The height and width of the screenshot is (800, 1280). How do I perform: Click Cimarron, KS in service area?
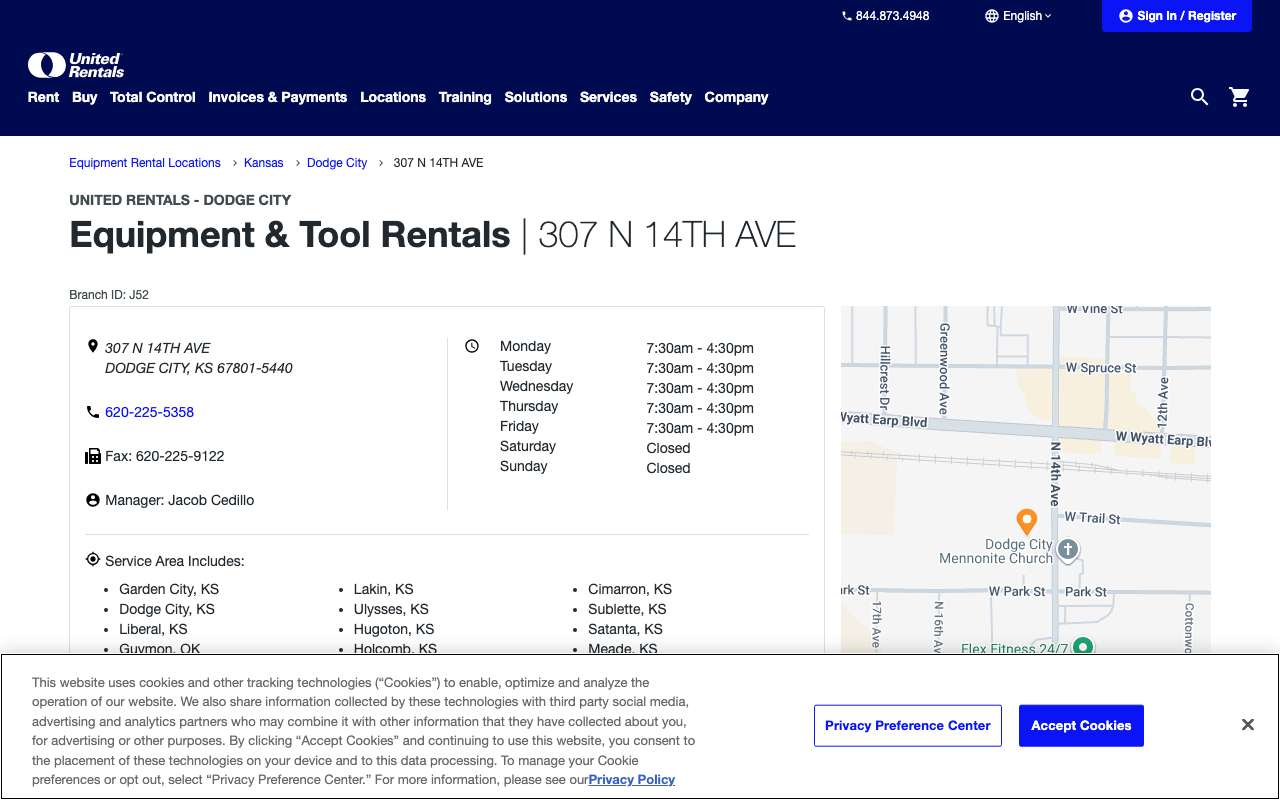[630, 589]
